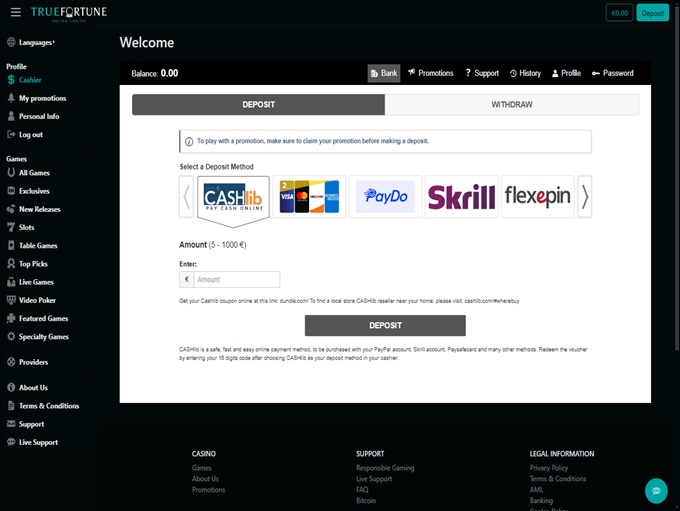
Task: Select the Flexepin payment logo
Action: click(537, 197)
